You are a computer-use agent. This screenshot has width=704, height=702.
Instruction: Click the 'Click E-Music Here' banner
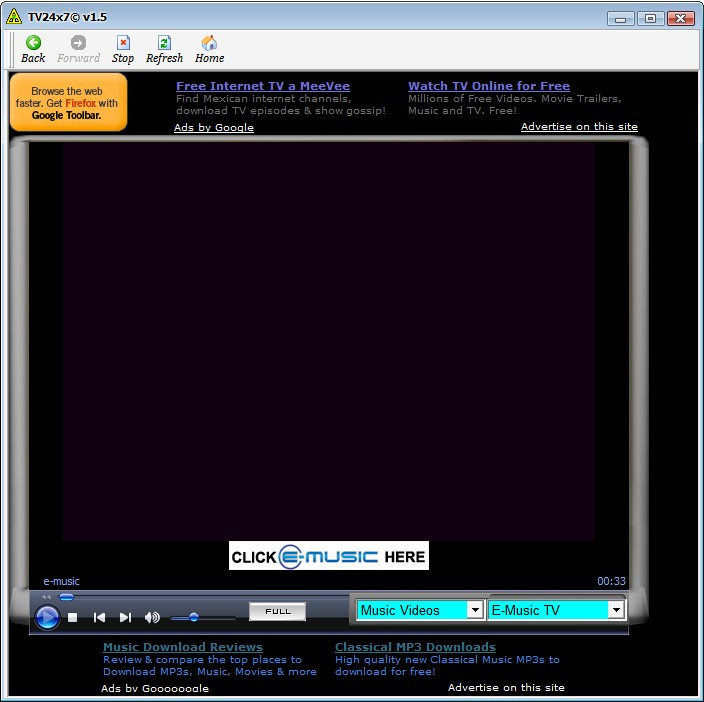point(329,556)
